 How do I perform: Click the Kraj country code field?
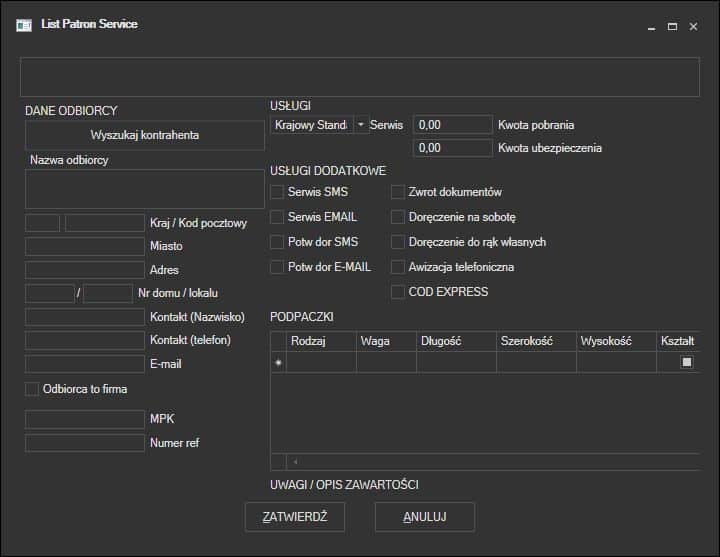click(x=42, y=223)
